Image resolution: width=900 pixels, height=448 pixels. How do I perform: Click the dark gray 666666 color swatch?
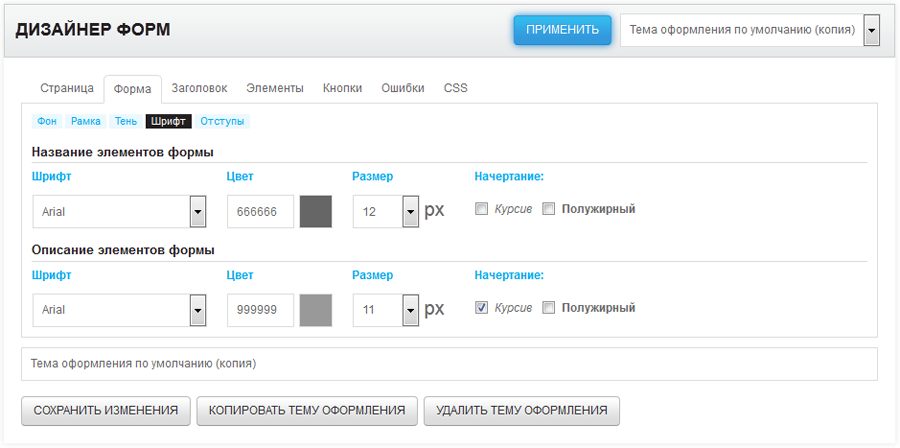315,212
